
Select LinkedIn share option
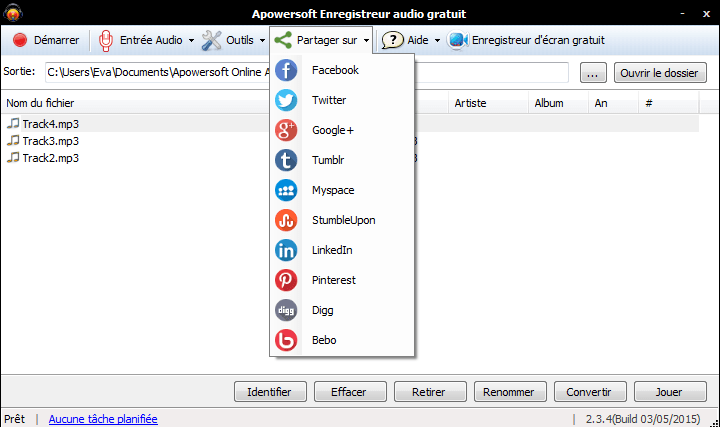point(342,250)
